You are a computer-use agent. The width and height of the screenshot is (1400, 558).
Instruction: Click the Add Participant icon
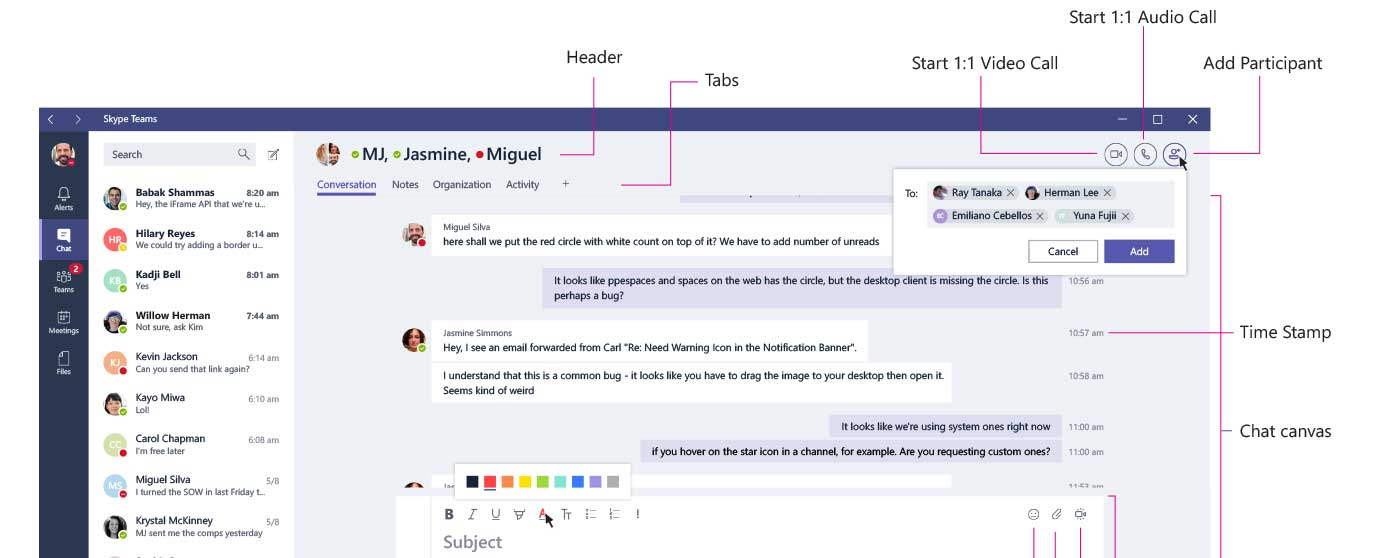coord(1175,154)
